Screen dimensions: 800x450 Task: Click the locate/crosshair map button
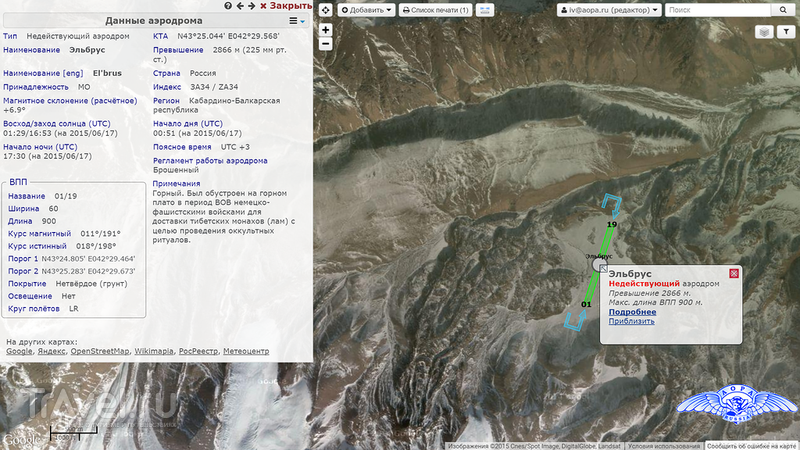(x=325, y=10)
